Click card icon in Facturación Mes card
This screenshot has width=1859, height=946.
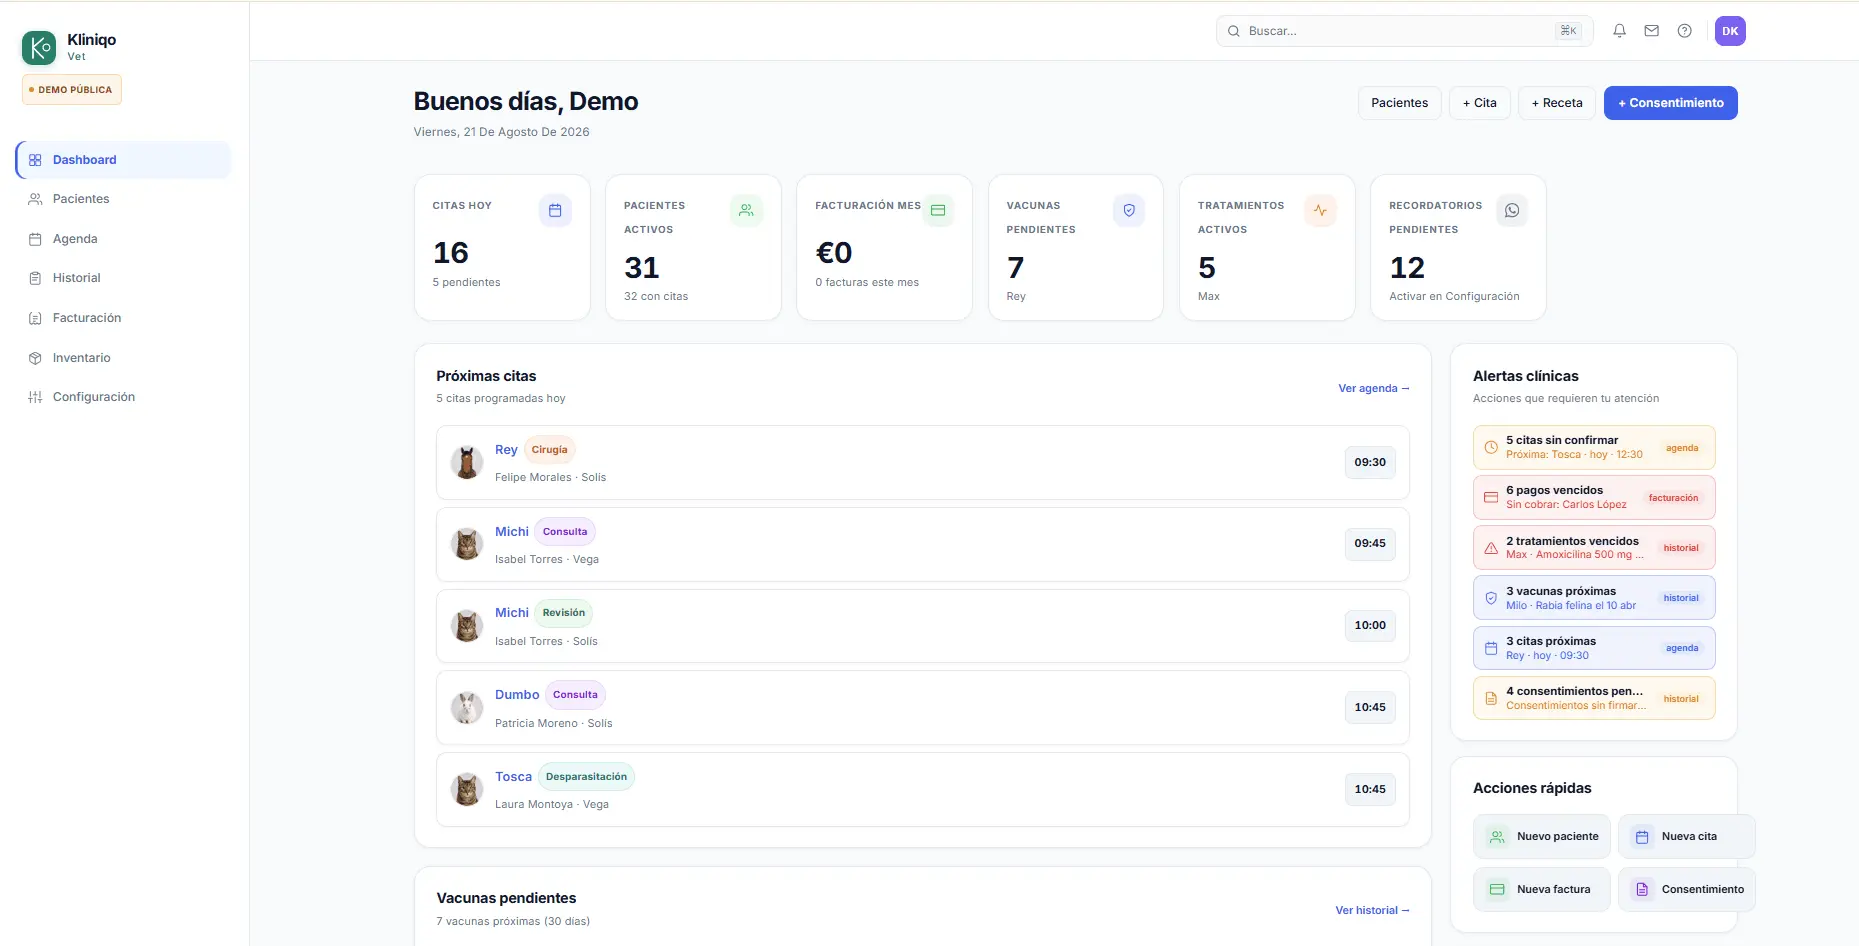click(x=938, y=210)
